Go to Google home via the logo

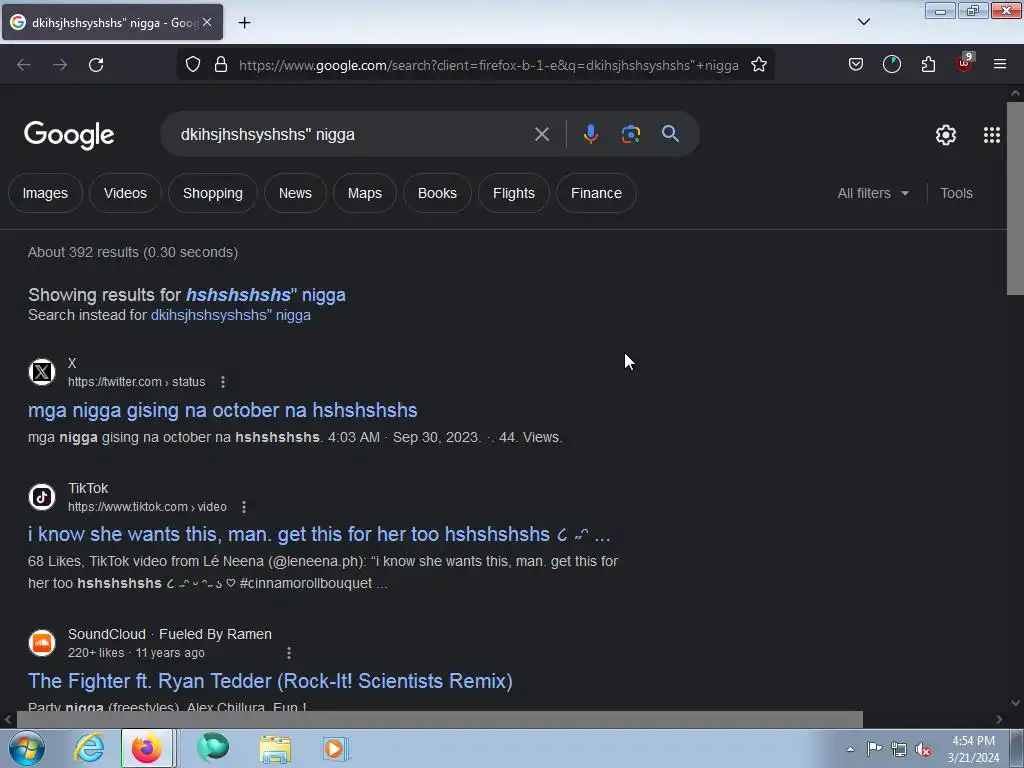tap(69, 135)
